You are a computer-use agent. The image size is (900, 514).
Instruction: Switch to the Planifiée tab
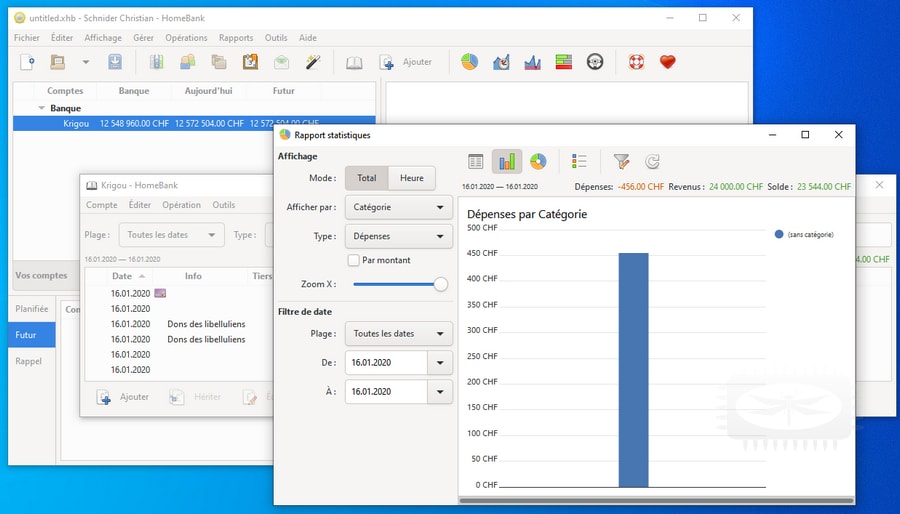(32, 309)
